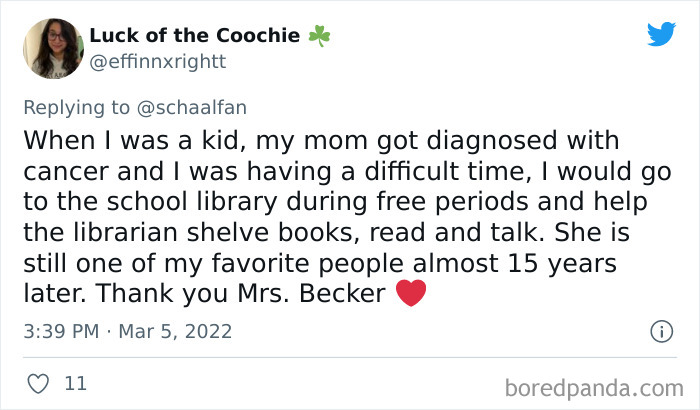
Task: Click the words "Thank you Mrs. Becker"
Action: click(242, 295)
